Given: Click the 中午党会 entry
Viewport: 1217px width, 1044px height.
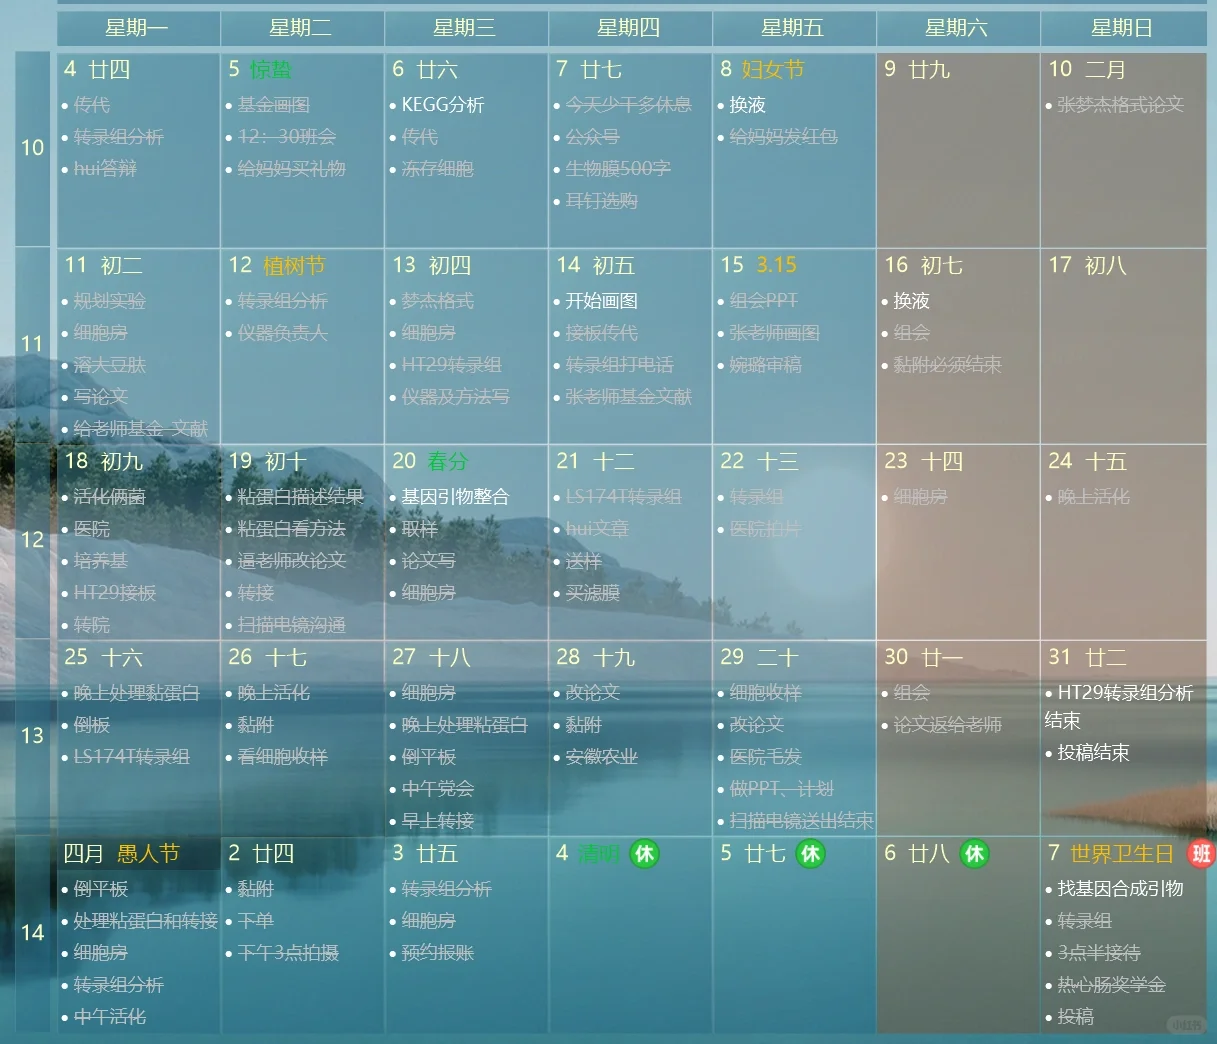Looking at the screenshot, I should [438, 789].
